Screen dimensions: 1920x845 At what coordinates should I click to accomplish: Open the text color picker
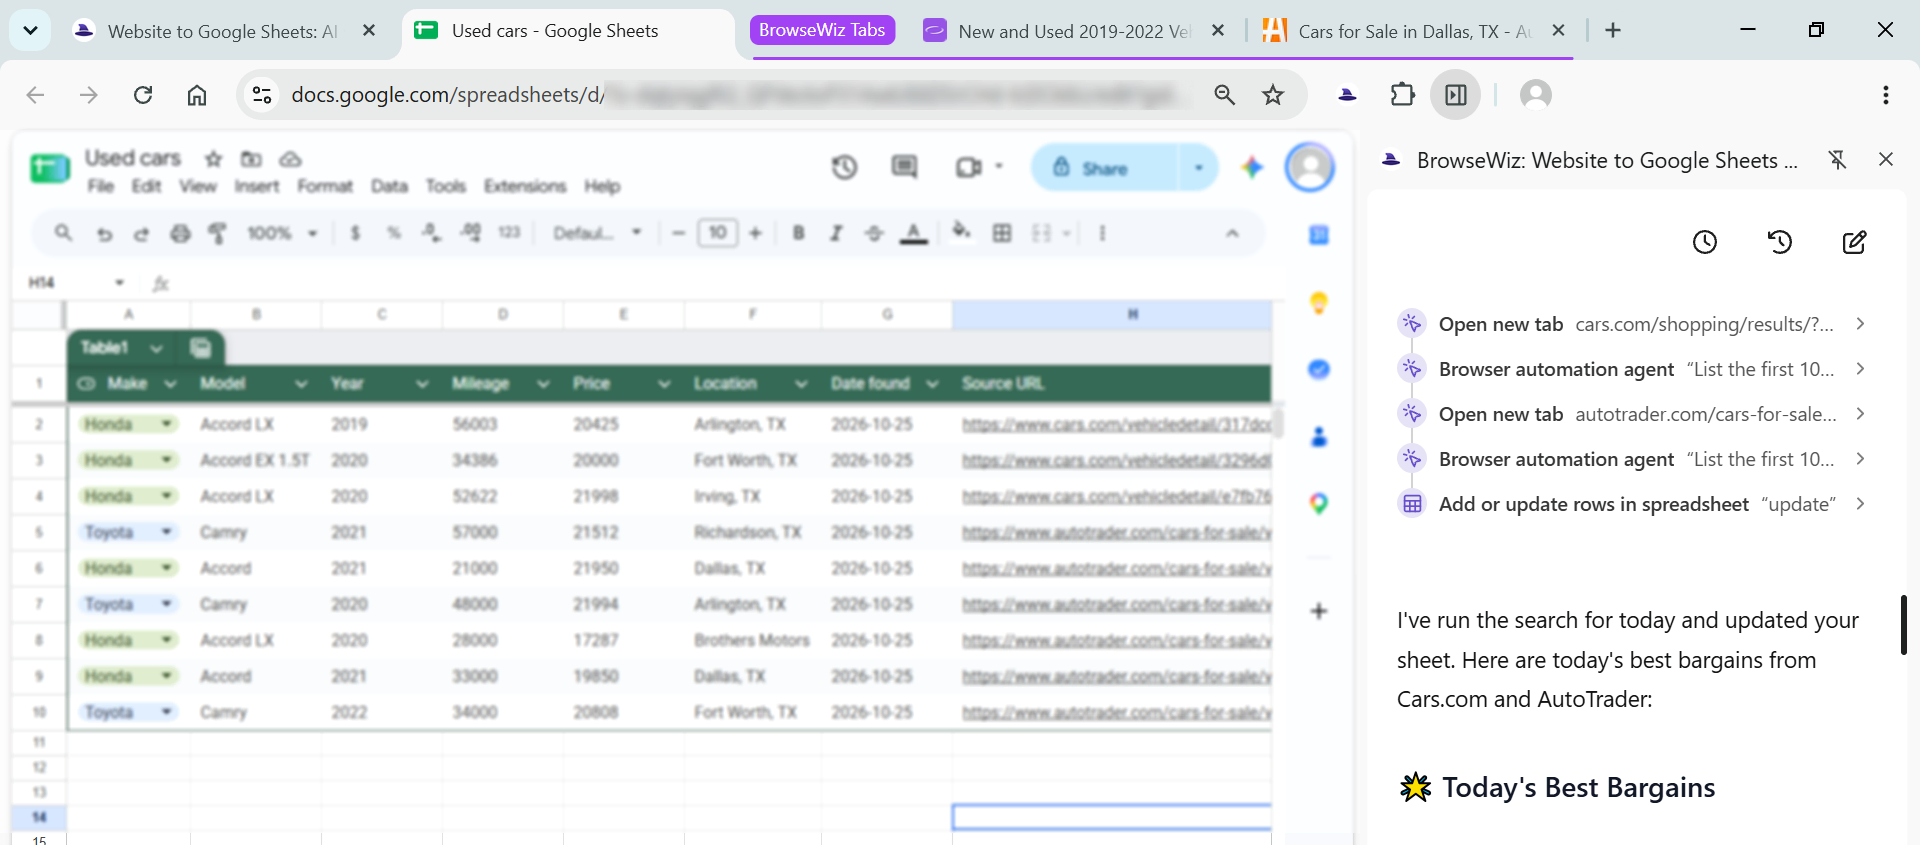click(x=914, y=233)
